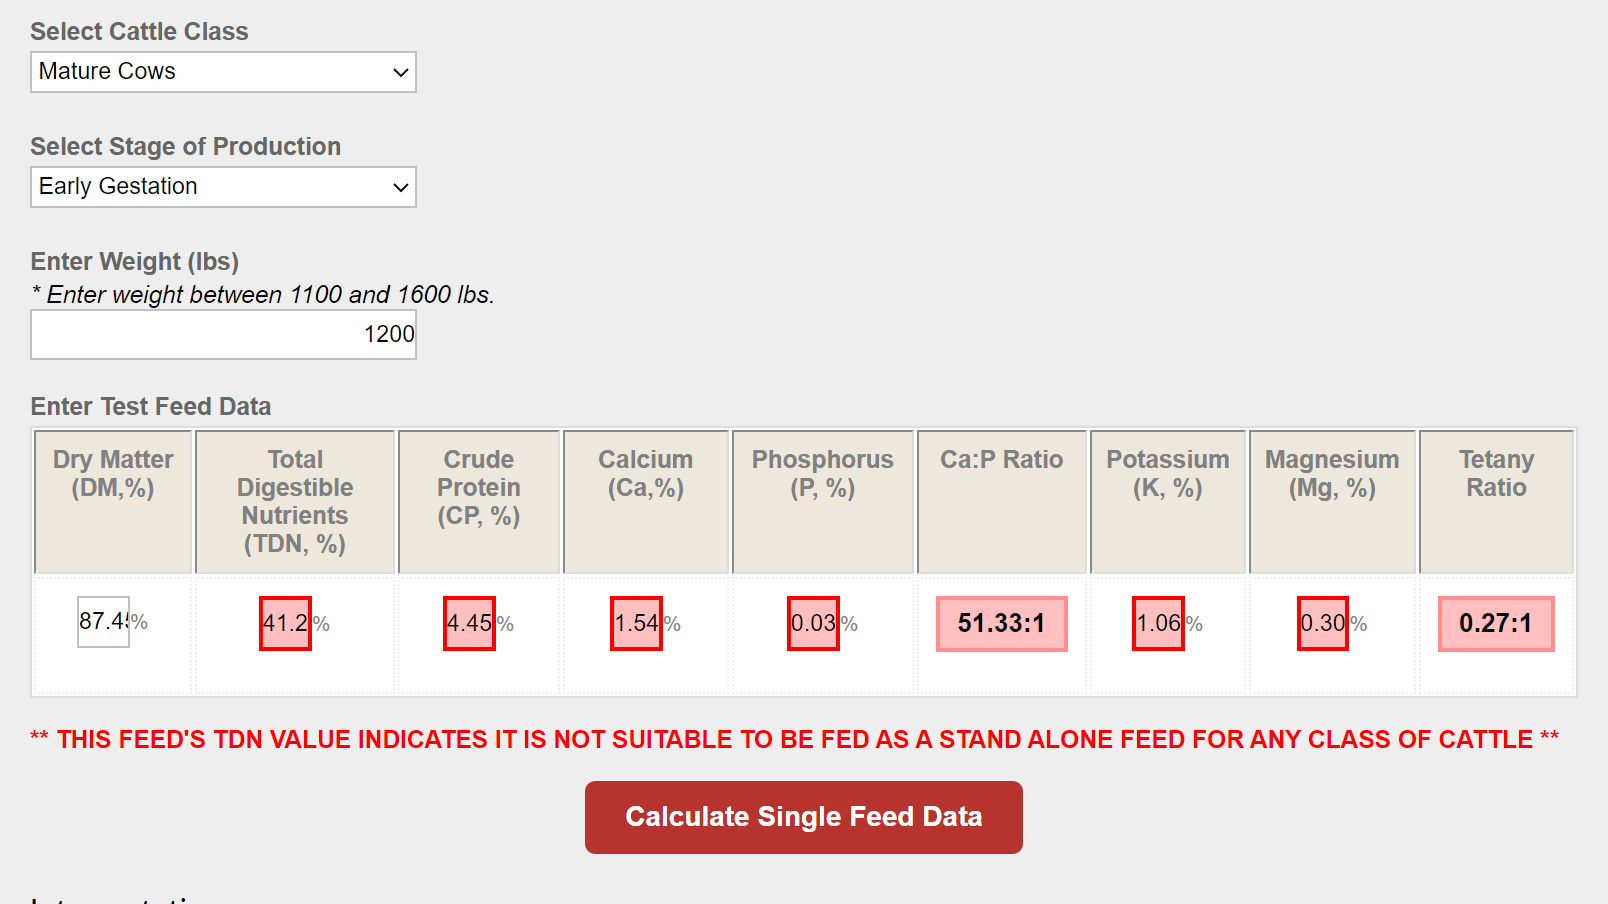1608x904 pixels.
Task: Select the TDN value field 41.2
Action: click(x=285, y=623)
